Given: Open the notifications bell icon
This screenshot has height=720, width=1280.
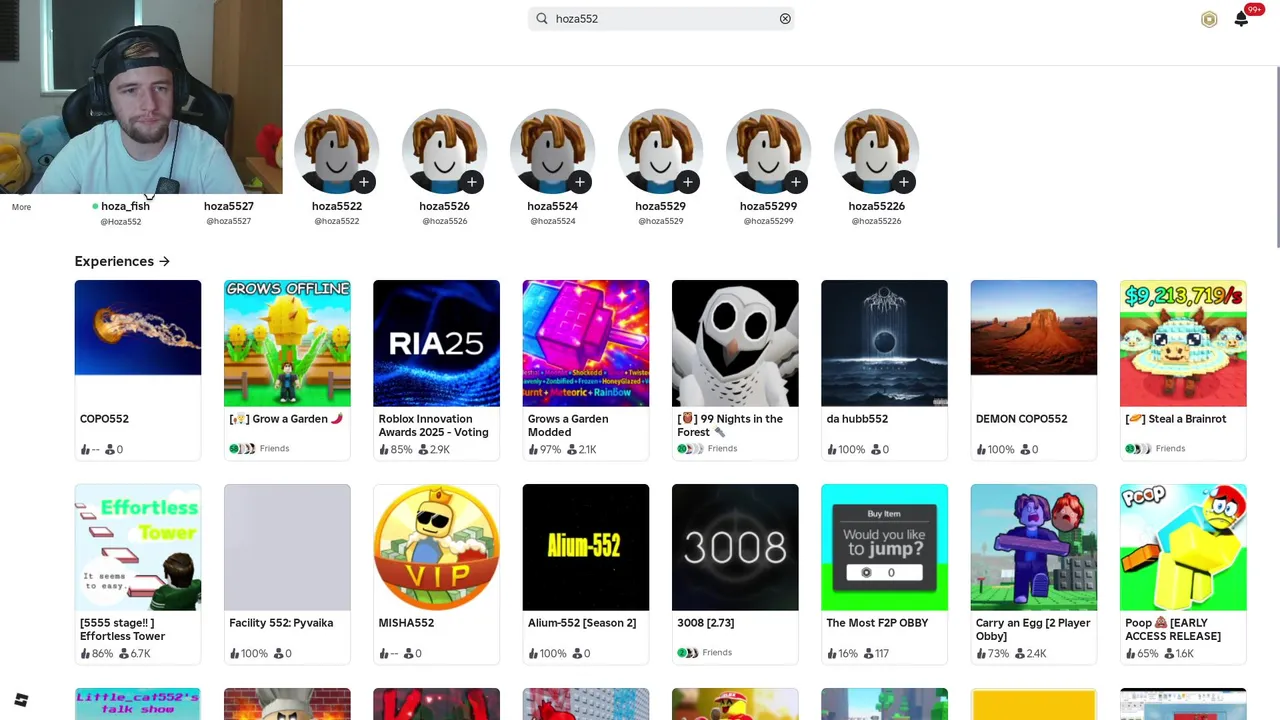Looking at the screenshot, I should click(1241, 19).
